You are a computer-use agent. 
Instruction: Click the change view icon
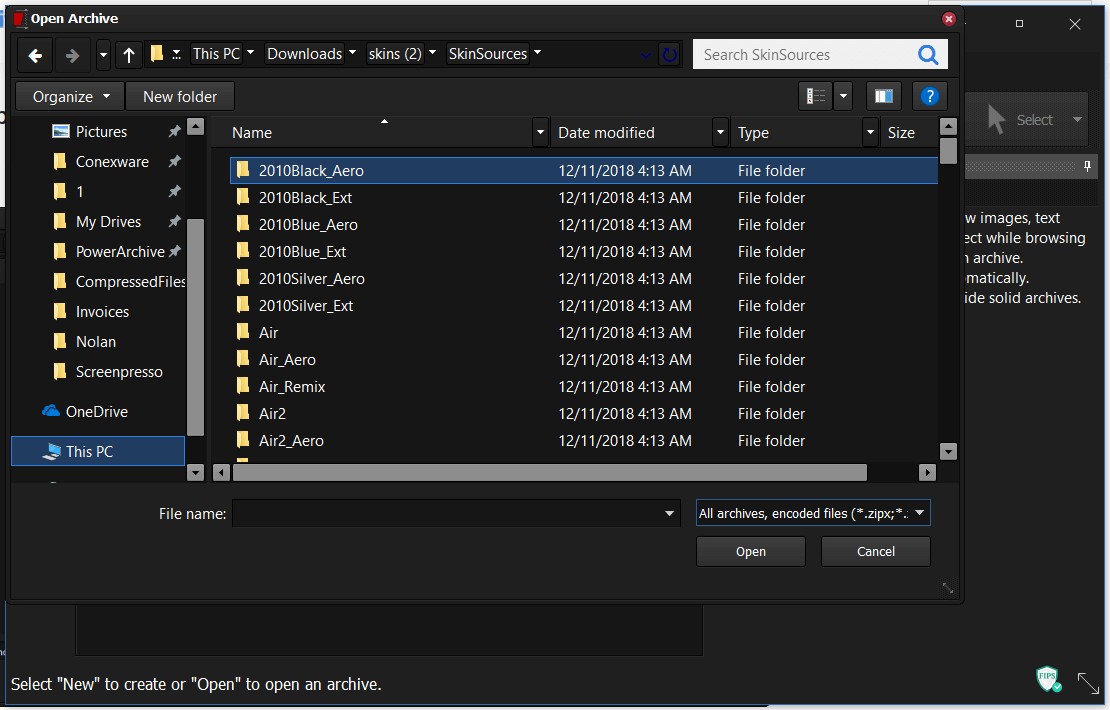(x=817, y=96)
